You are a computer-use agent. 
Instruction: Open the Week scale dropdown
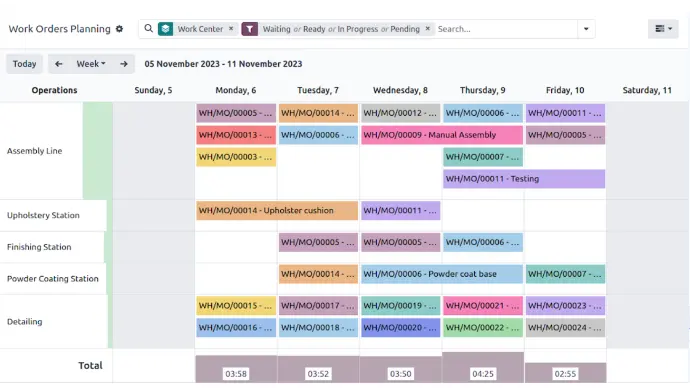pyautogui.click(x=91, y=64)
